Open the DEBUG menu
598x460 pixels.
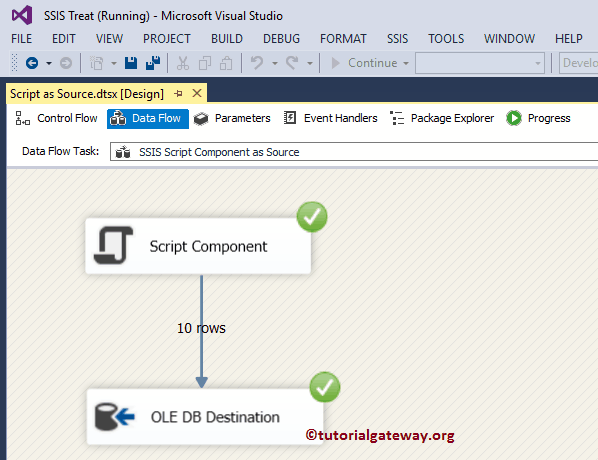click(281, 39)
